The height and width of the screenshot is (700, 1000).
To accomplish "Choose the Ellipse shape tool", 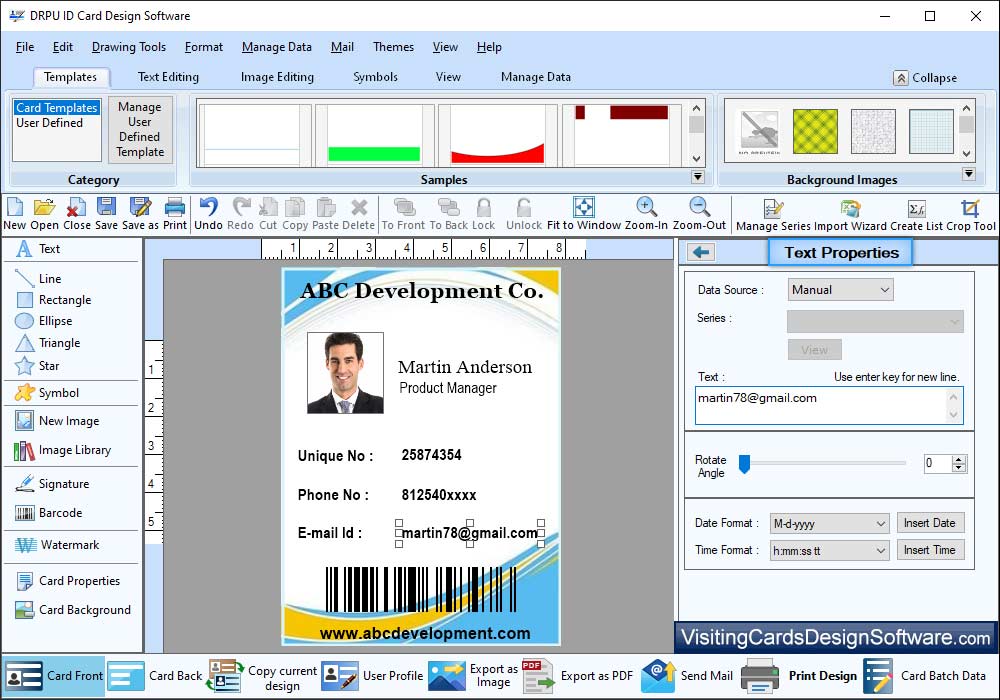I will point(44,321).
